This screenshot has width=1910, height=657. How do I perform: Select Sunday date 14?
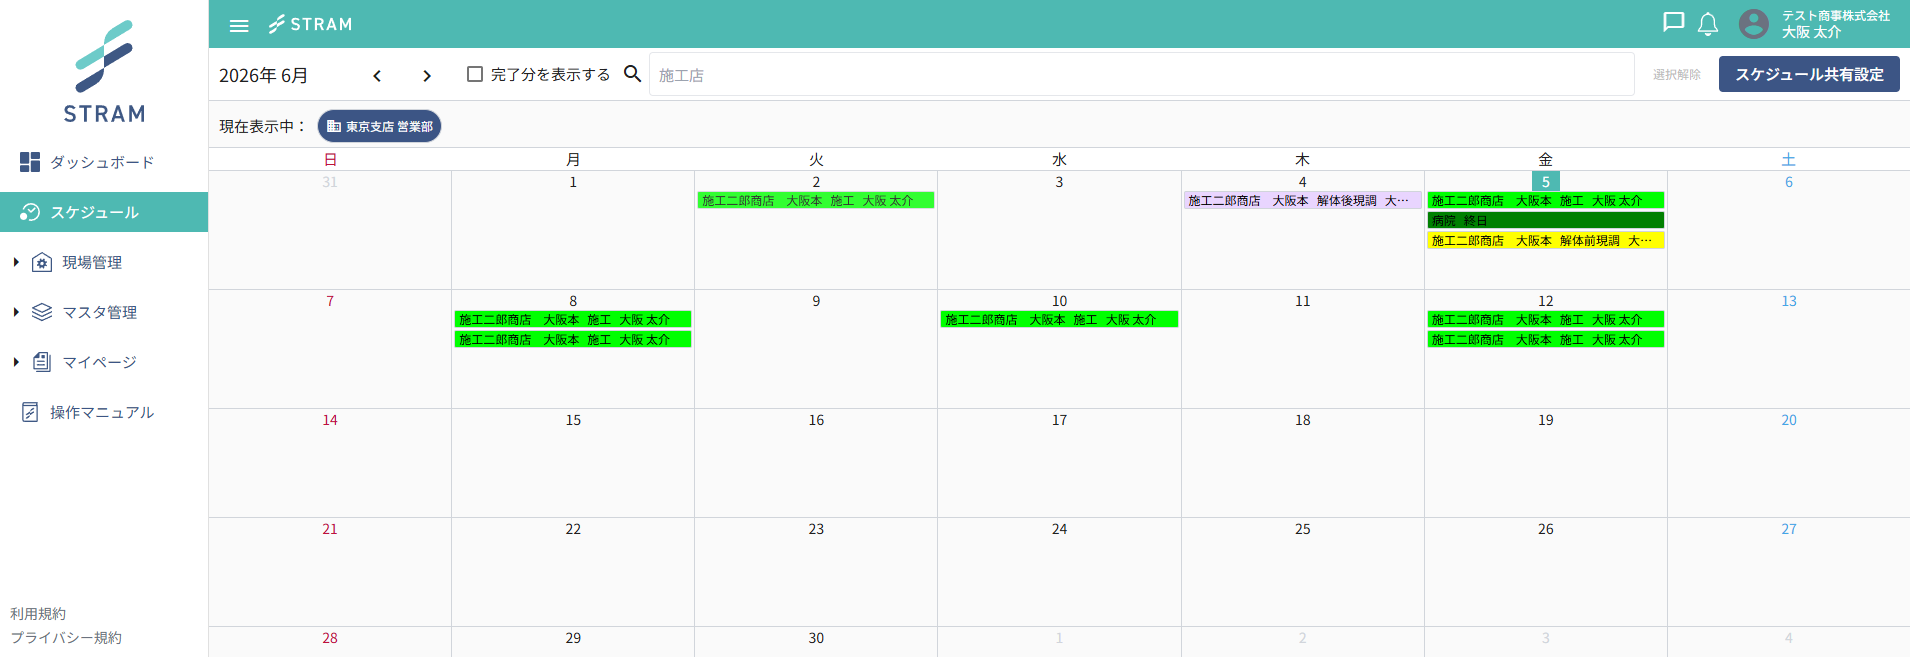[330, 420]
